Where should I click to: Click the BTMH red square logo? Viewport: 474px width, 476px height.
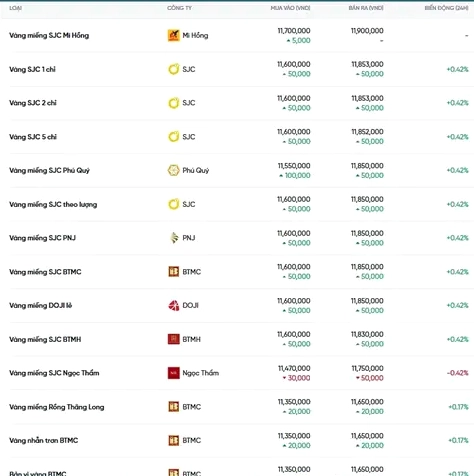coord(173,339)
